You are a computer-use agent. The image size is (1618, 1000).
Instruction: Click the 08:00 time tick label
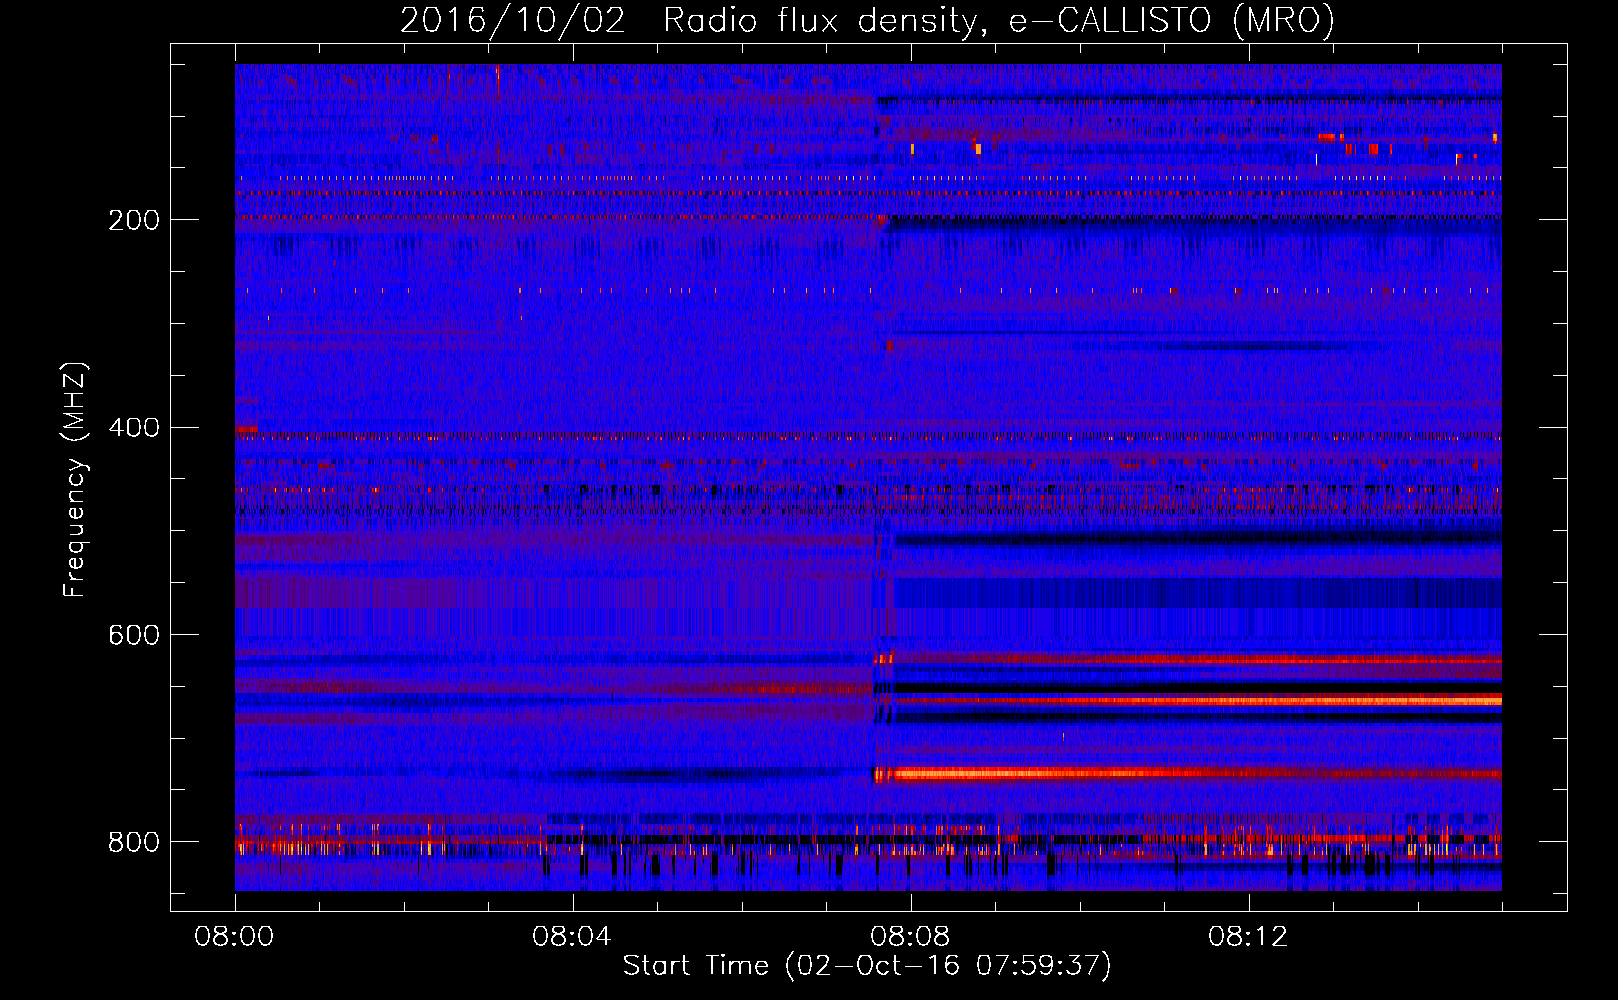234,937
